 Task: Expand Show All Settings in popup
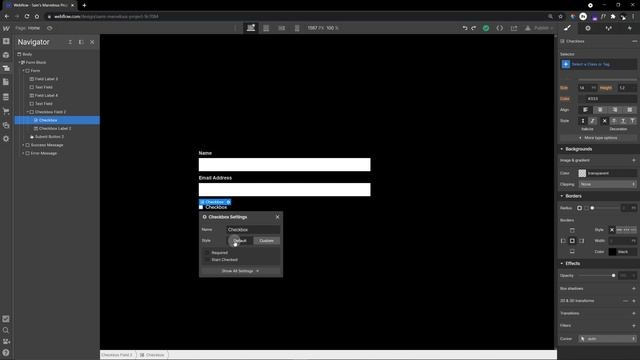coord(240,271)
